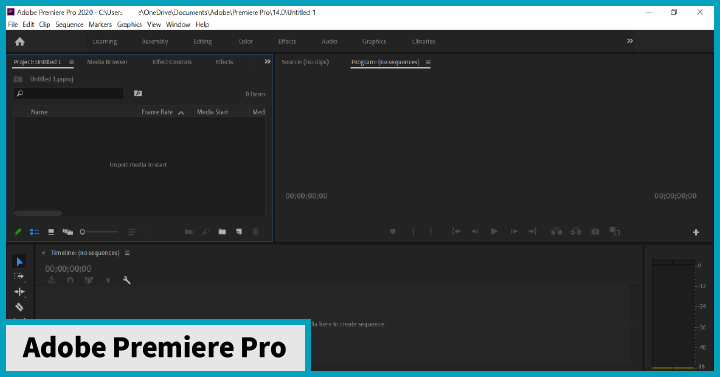Open the Media Browser tab
This screenshot has width=720, height=377.
pos(107,62)
